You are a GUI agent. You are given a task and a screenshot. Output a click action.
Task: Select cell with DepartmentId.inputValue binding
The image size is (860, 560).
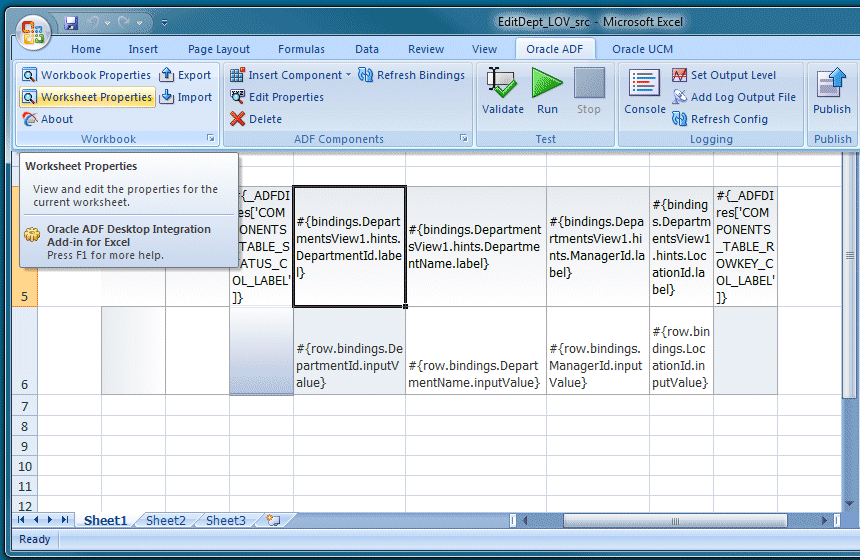click(350, 350)
